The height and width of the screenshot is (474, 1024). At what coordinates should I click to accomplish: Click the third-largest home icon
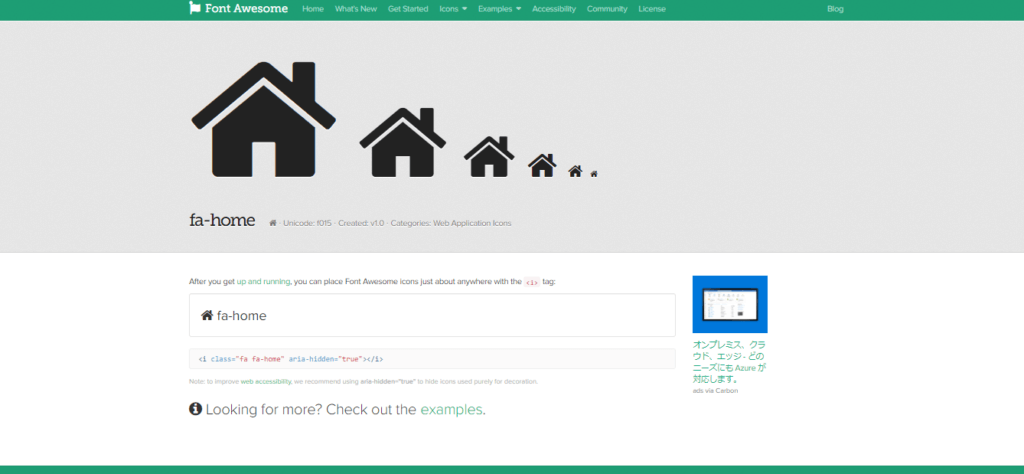pyautogui.click(x=488, y=157)
